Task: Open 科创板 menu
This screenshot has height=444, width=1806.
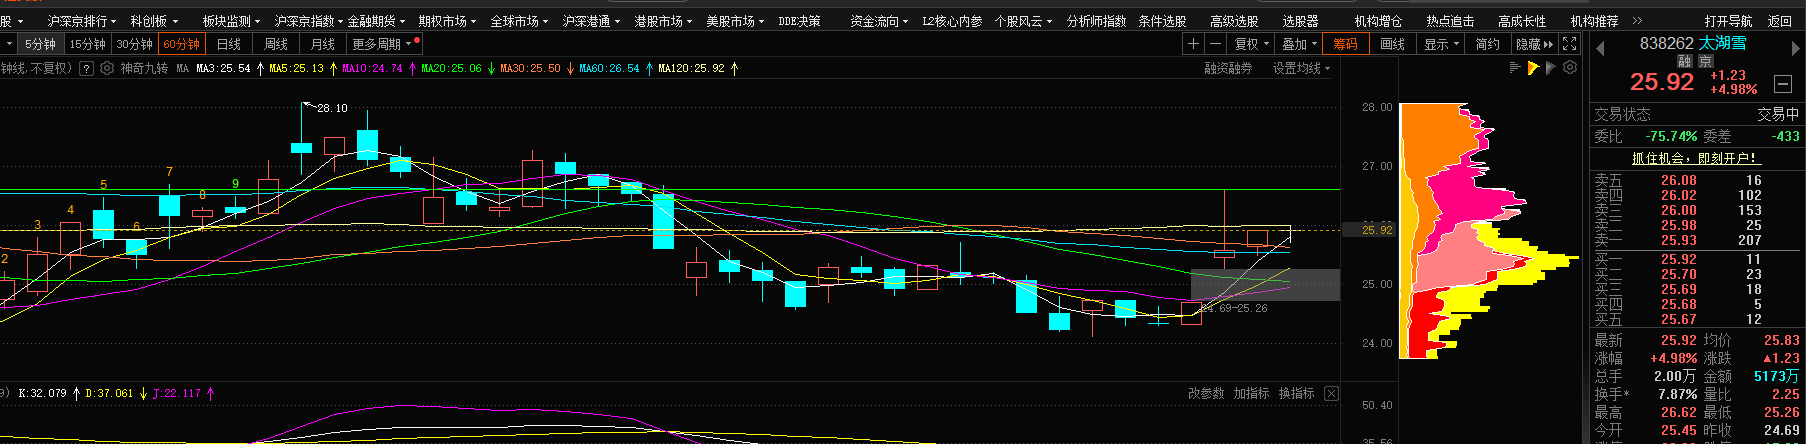Action: pyautogui.click(x=154, y=20)
